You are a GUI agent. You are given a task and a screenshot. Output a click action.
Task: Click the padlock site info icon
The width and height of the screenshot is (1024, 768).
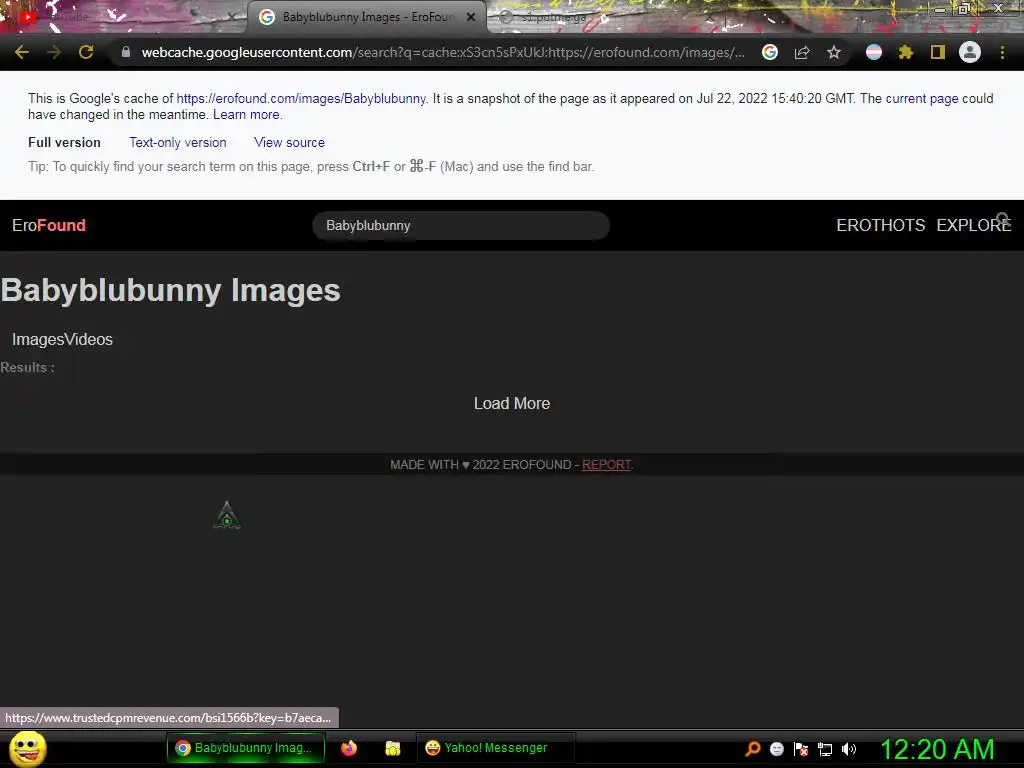[x=126, y=52]
